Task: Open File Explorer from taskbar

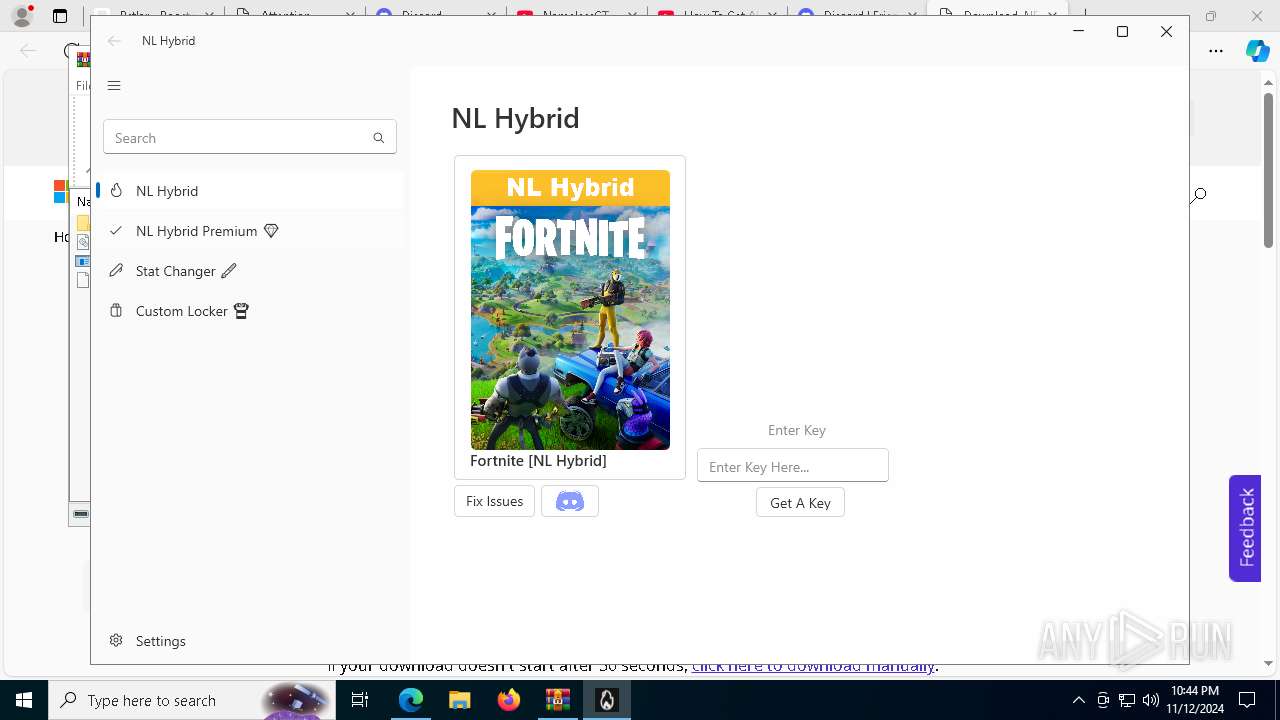Action: pyautogui.click(x=459, y=700)
